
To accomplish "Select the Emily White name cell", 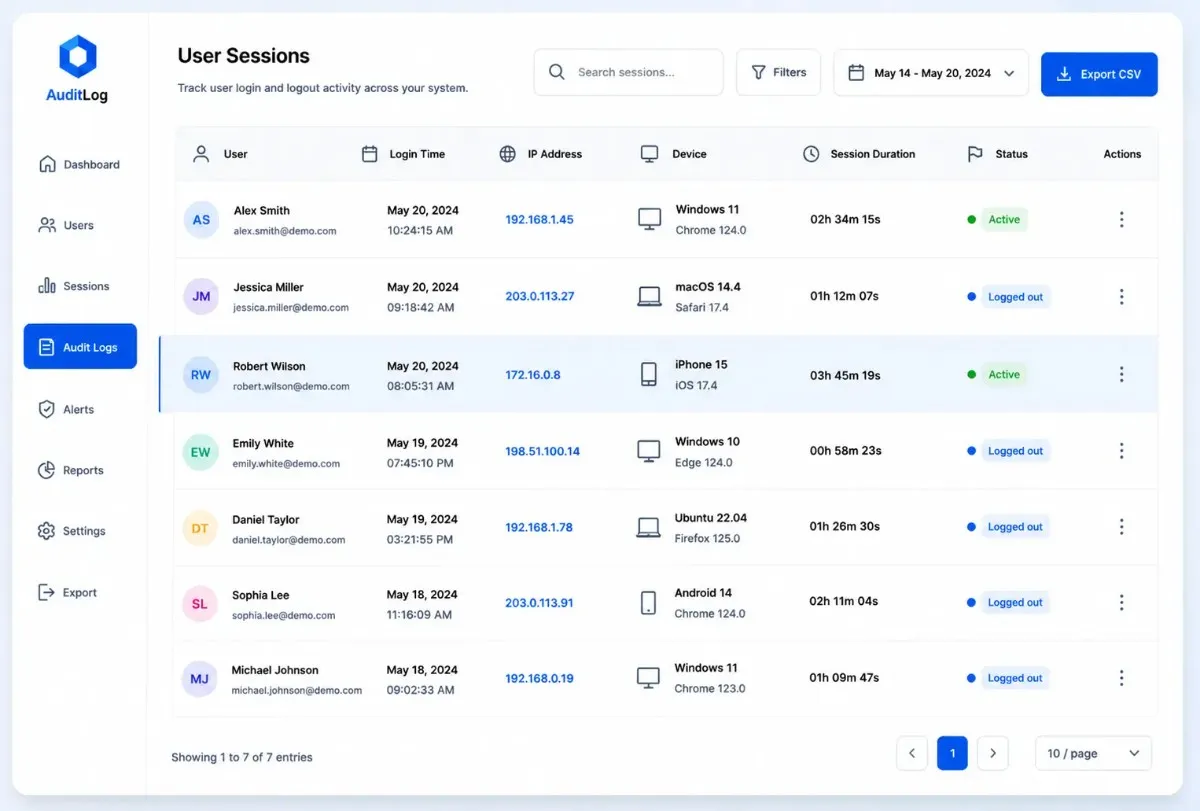I will [x=263, y=443].
